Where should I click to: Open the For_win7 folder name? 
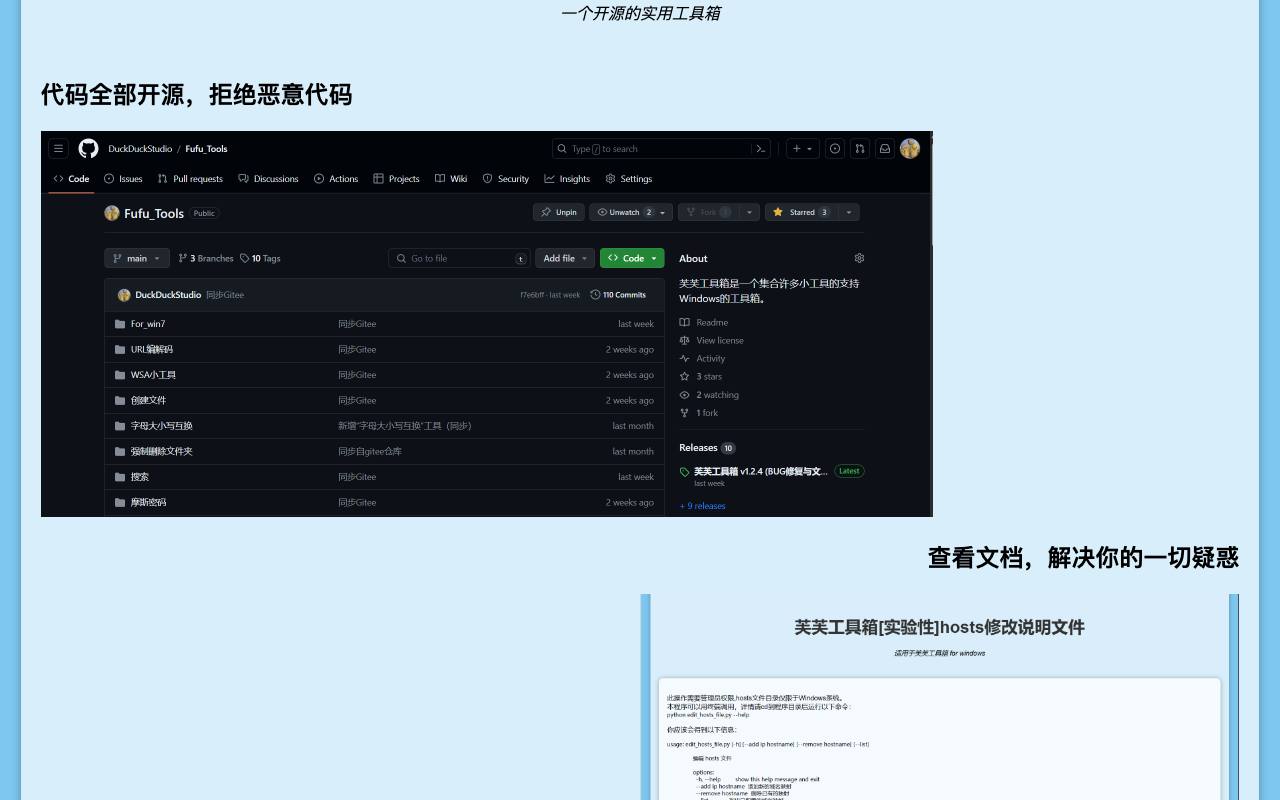tap(148, 324)
